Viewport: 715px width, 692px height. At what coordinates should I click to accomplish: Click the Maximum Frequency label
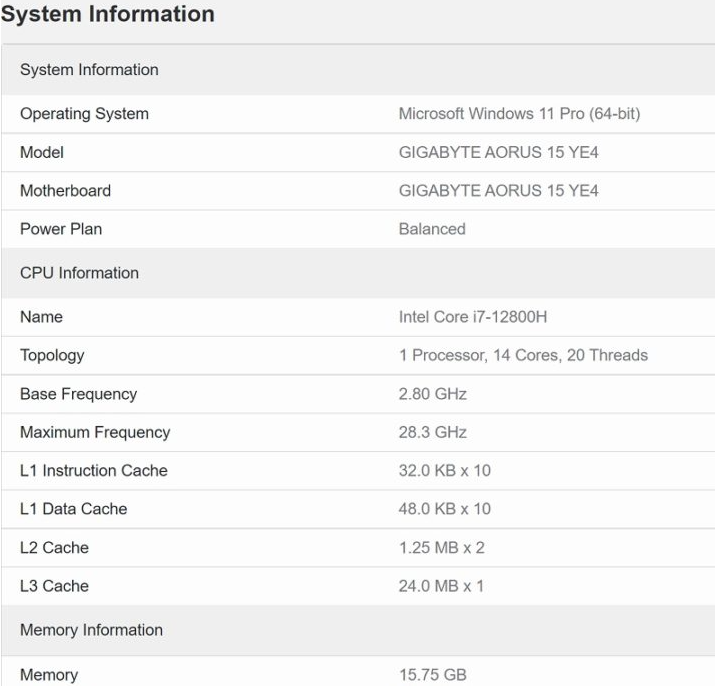click(95, 432)
